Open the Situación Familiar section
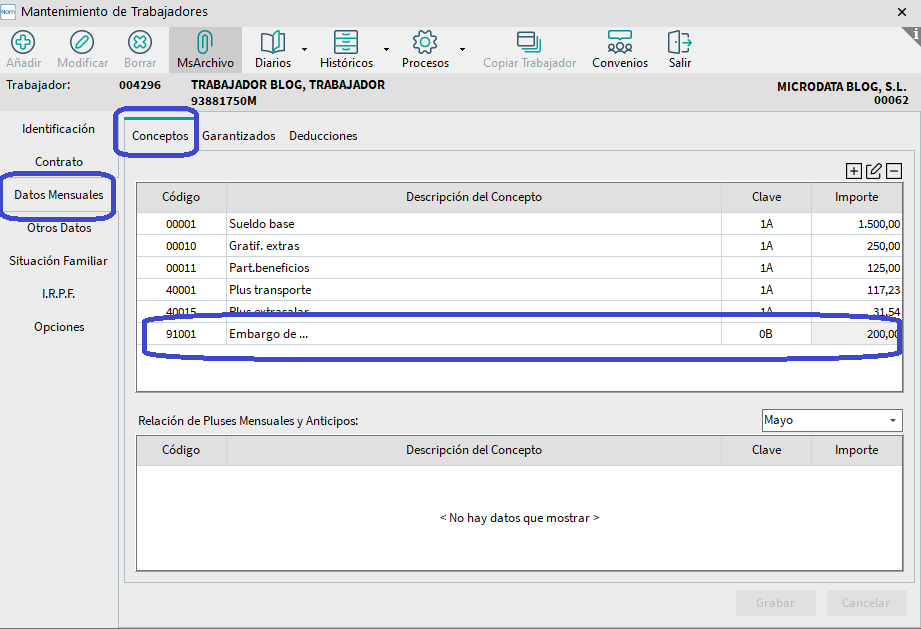921x629 pixels. tap(58, 261)
